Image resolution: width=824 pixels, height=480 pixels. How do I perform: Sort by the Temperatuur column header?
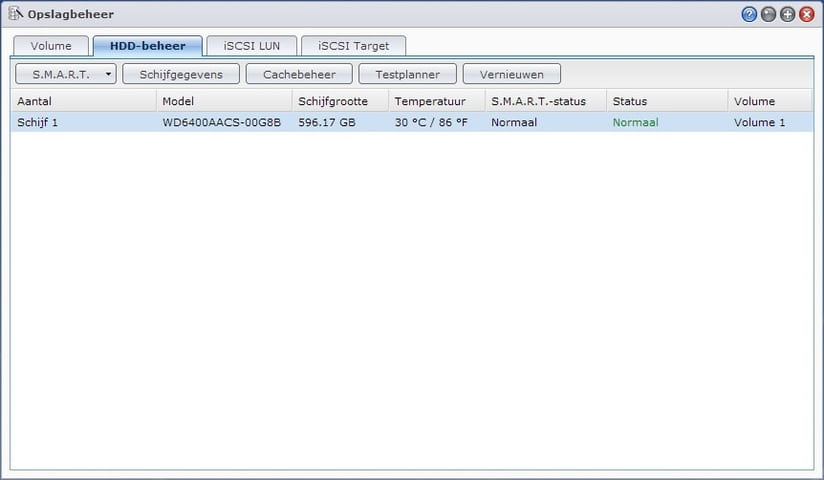[436, 101]
